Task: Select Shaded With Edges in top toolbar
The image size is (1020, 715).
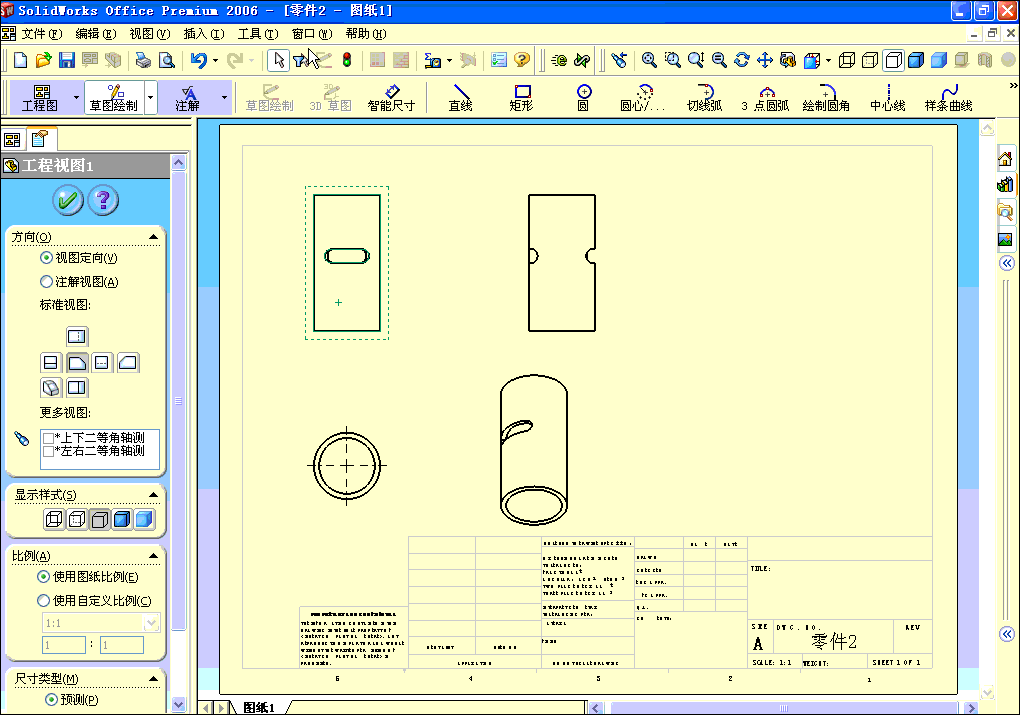Action: click(x=916, y=61)
